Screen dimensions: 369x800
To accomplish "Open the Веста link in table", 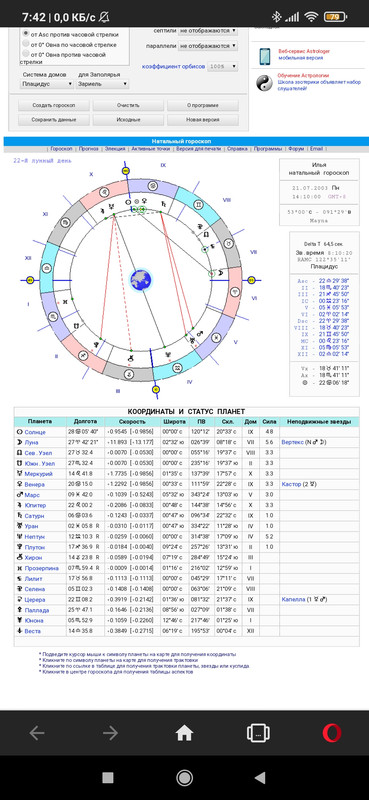I will (x=33, y=631).
